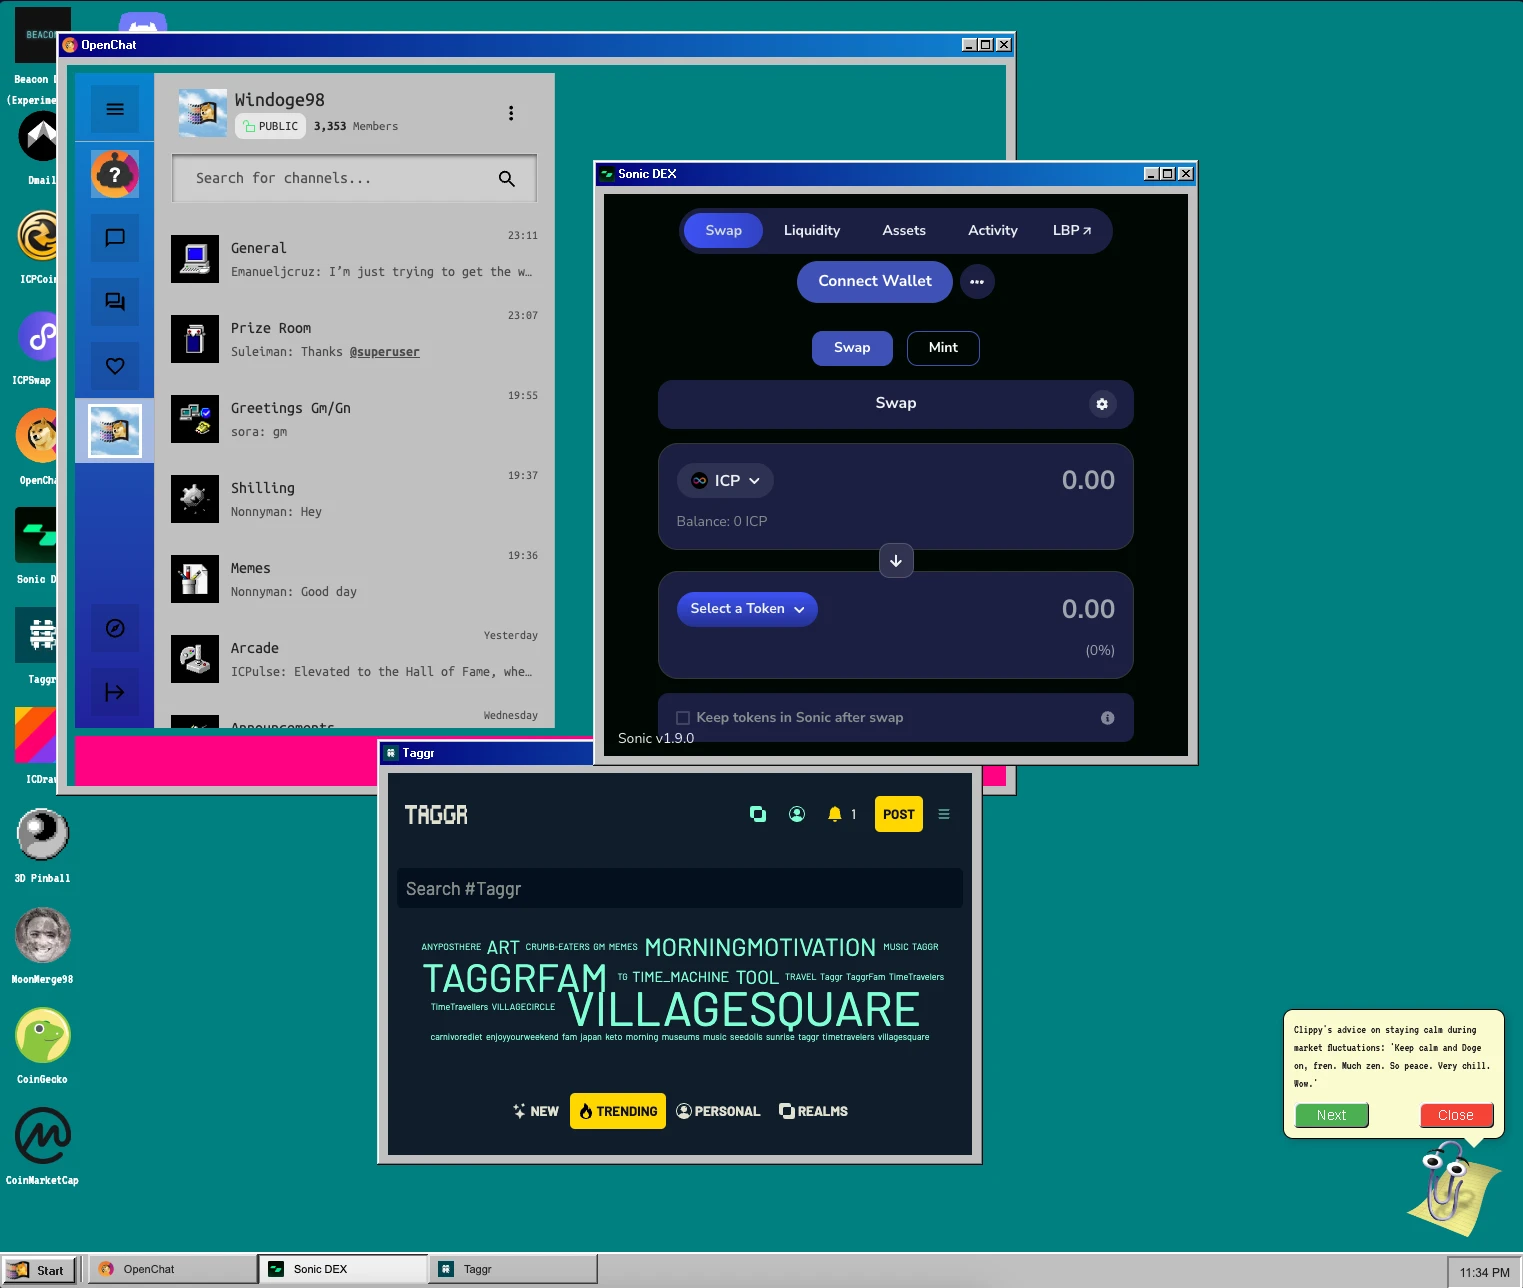1523x1288 pixels.
Task: Click the TAGGRFAM tag
Action: 515,978
